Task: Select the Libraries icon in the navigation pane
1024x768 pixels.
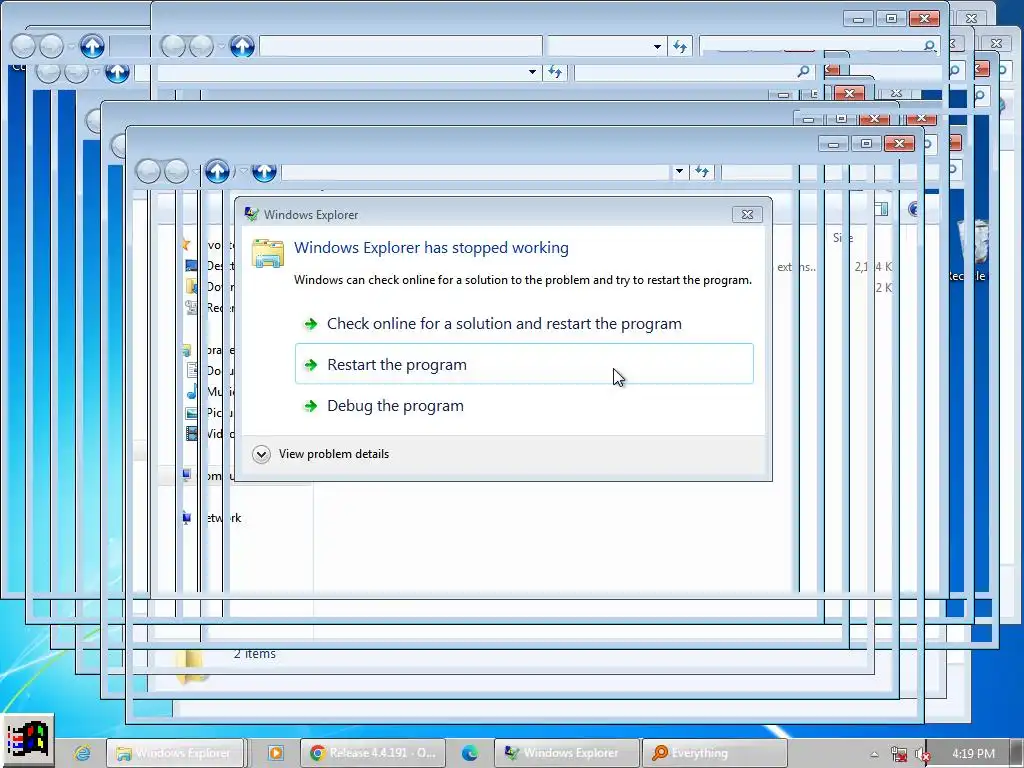Action: [x=187, y=350]
